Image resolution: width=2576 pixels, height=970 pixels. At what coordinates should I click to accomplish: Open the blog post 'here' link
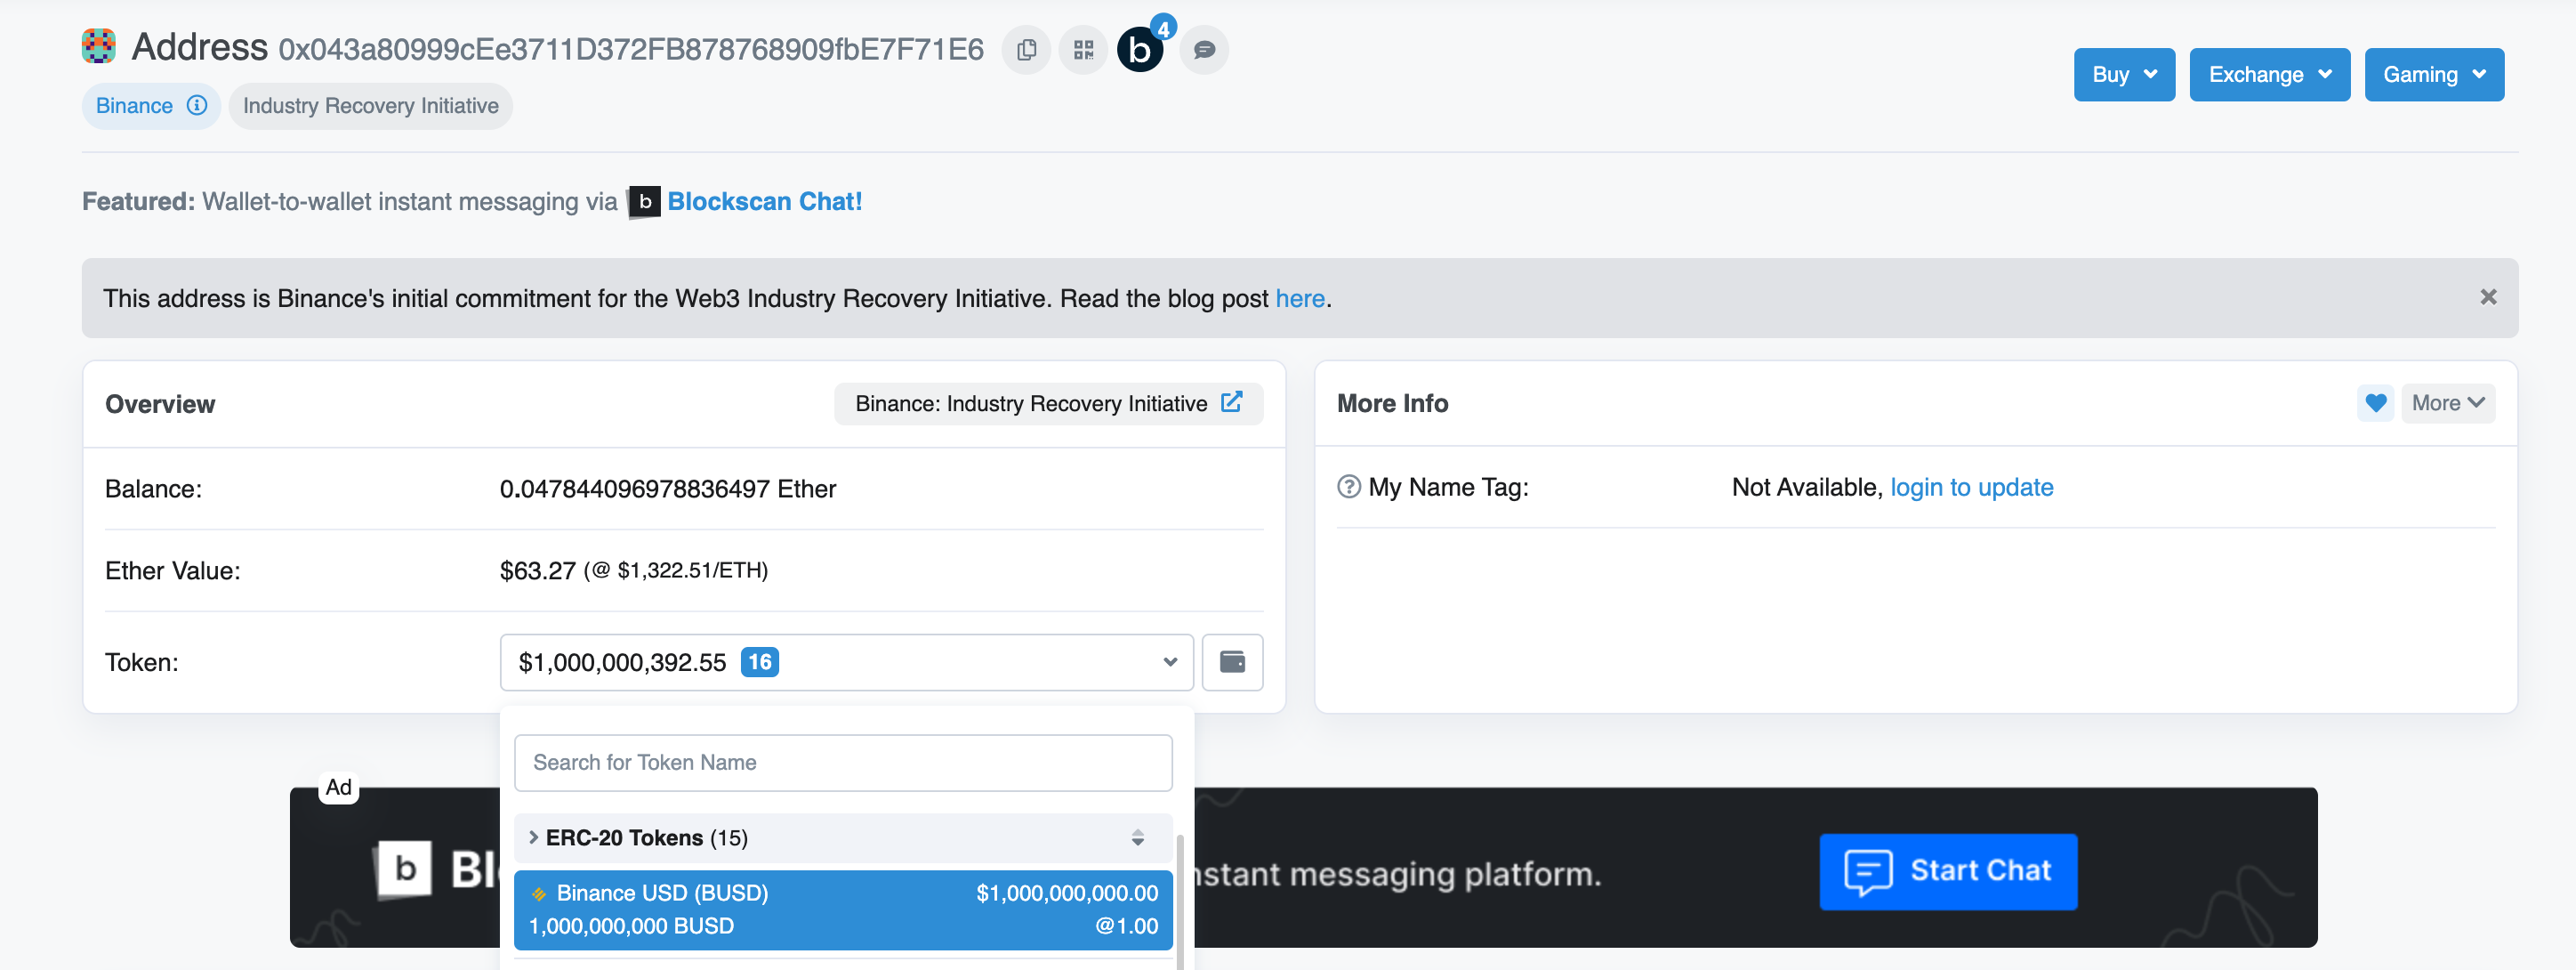click(1299, 298)
